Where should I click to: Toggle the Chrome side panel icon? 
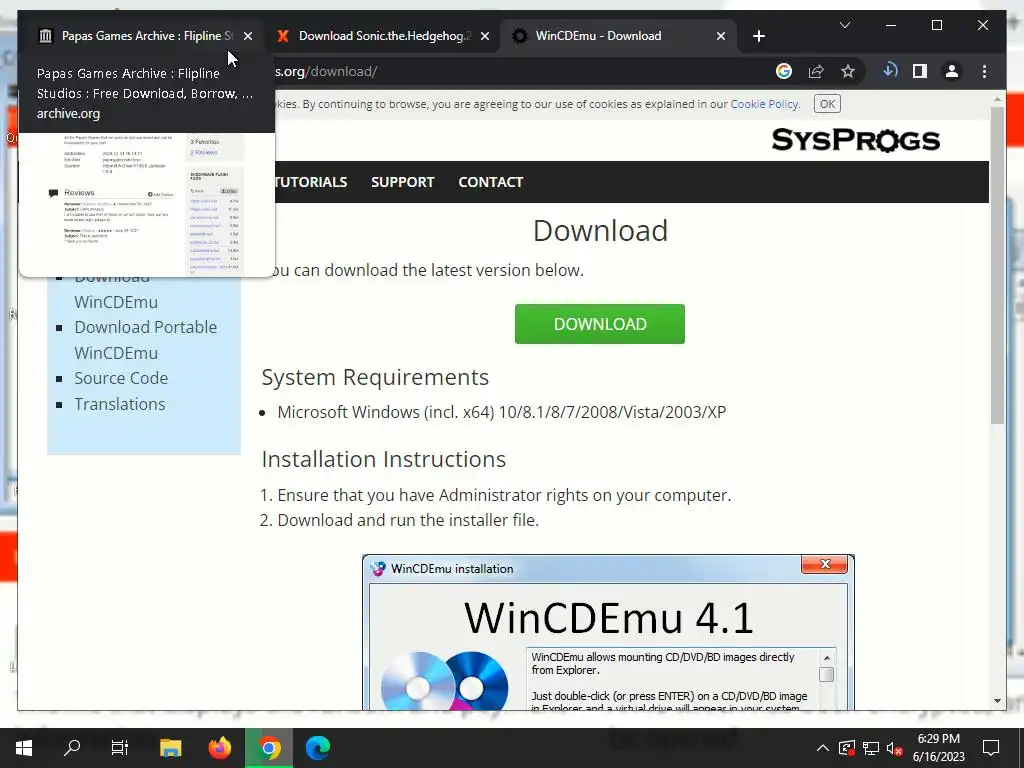tap(920, 71)
